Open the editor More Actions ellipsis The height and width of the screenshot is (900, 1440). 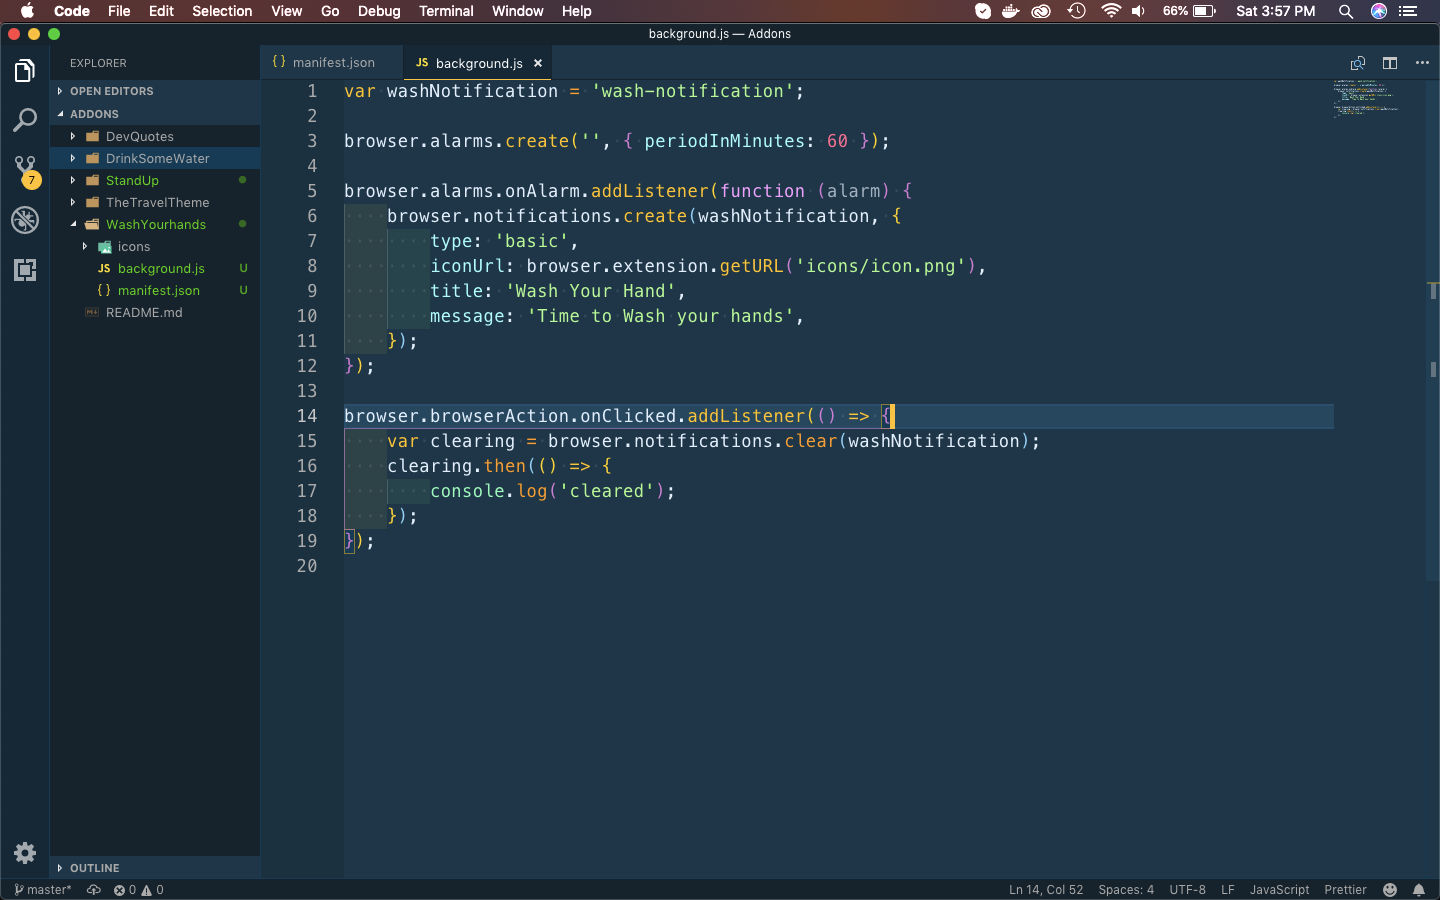coord(1422,63)
